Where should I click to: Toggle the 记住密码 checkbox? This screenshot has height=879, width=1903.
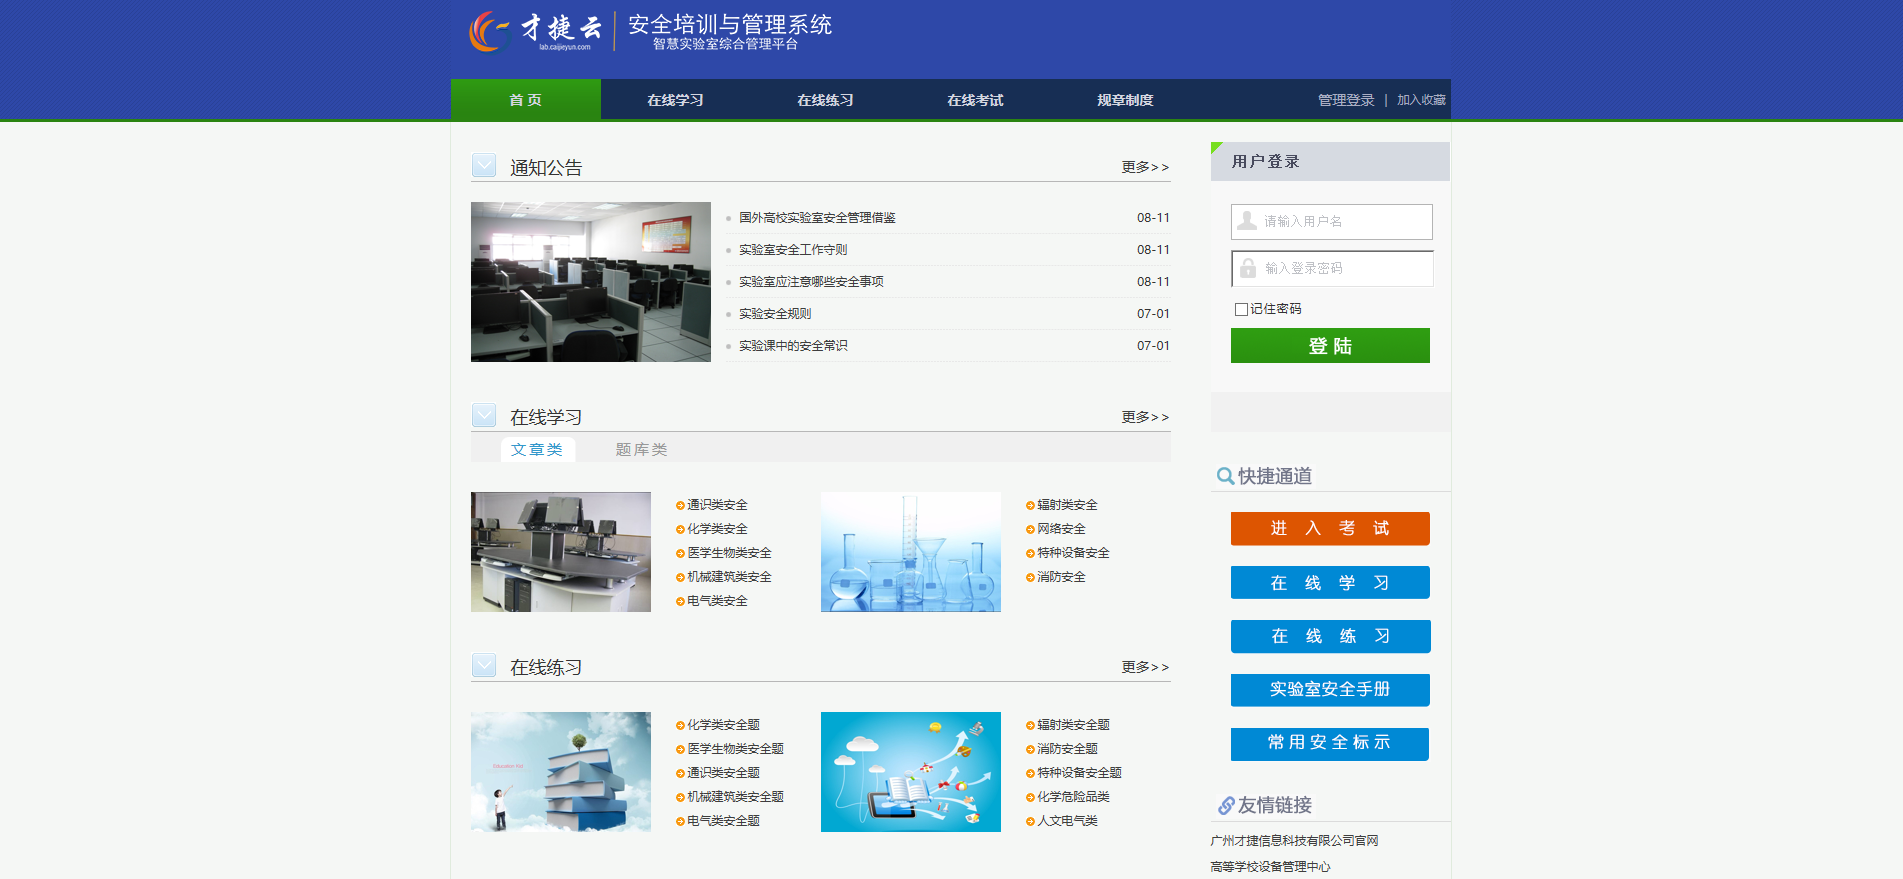[1241, 309]
